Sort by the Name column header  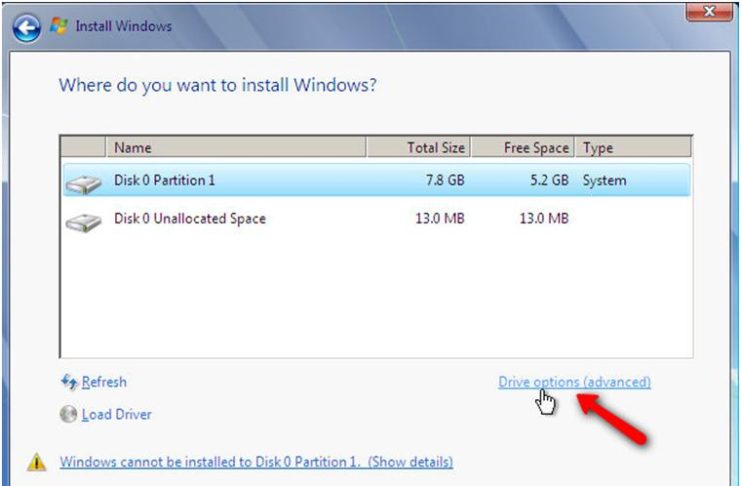236,148
